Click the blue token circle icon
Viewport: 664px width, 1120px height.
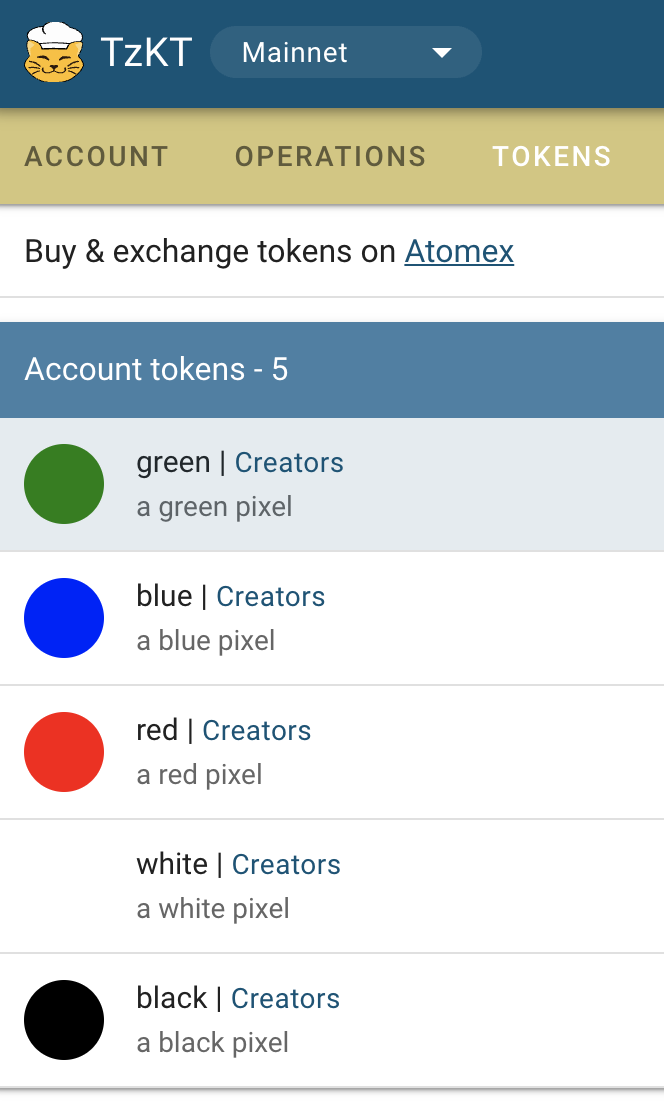(64, 618)
